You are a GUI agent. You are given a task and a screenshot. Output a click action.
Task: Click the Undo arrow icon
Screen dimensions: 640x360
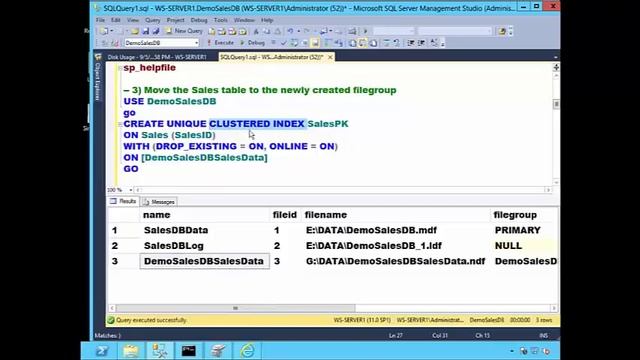(x=290, y=31)
